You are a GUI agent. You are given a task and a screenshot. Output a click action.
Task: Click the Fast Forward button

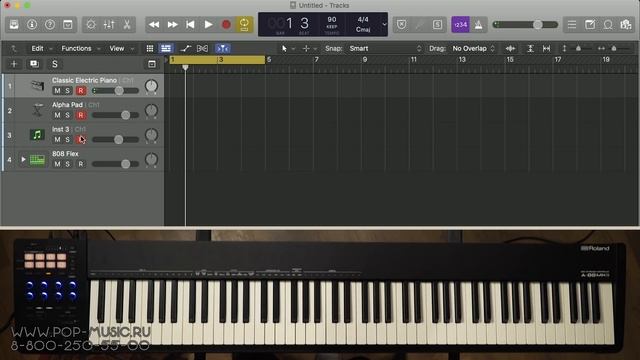click(172, 24)
